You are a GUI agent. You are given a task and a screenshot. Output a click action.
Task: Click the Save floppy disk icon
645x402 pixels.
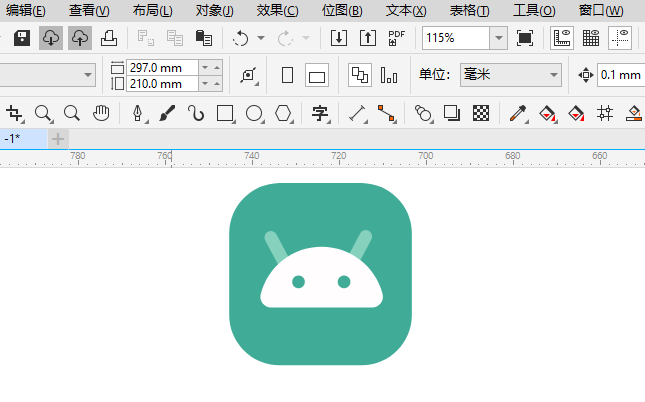(22, 38)
